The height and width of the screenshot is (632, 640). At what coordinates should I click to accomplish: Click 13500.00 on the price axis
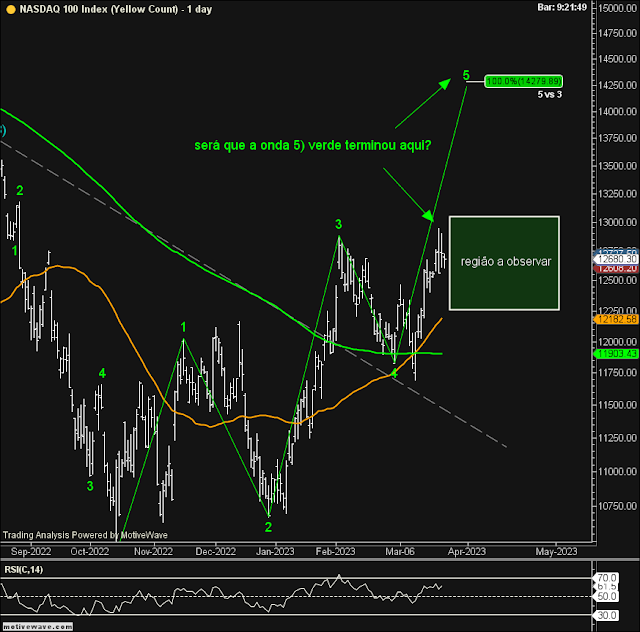tap(618, 166)
